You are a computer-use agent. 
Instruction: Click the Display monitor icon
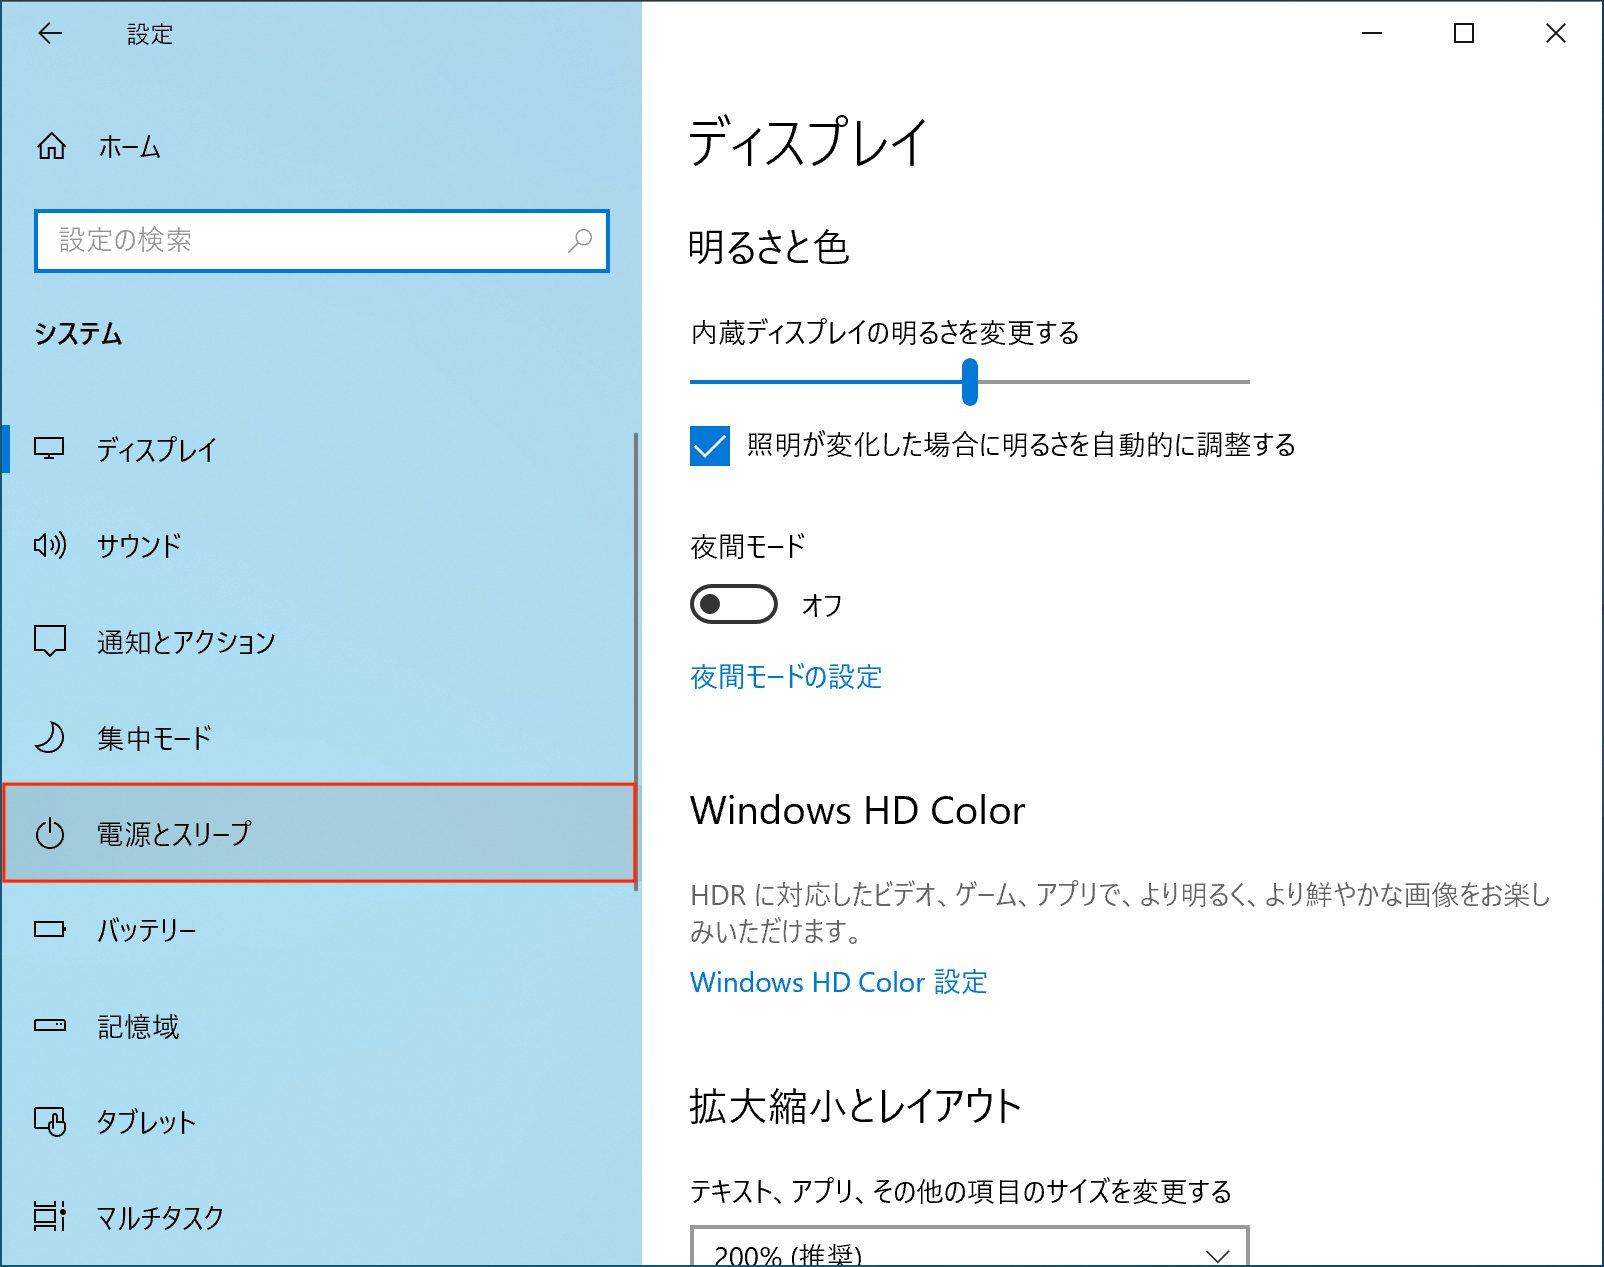pyautogui.click(x=49, y=449)
